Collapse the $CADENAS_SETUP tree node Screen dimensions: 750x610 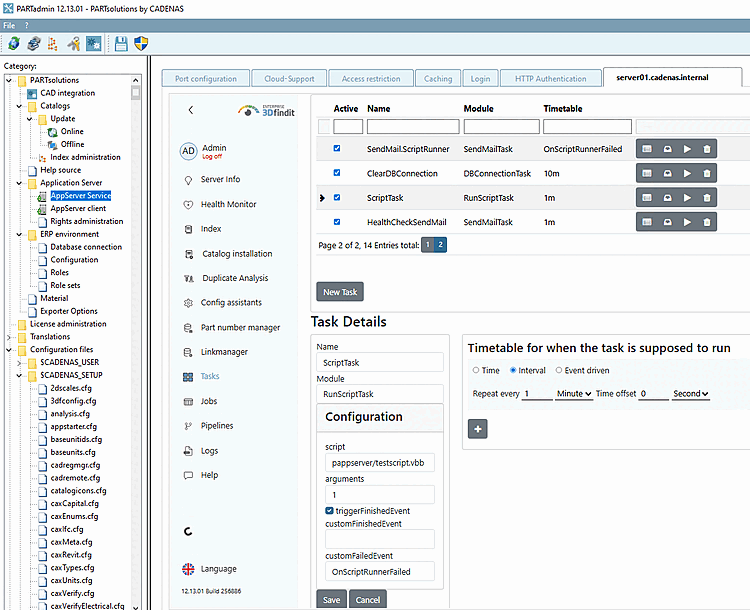coord(19,376)
